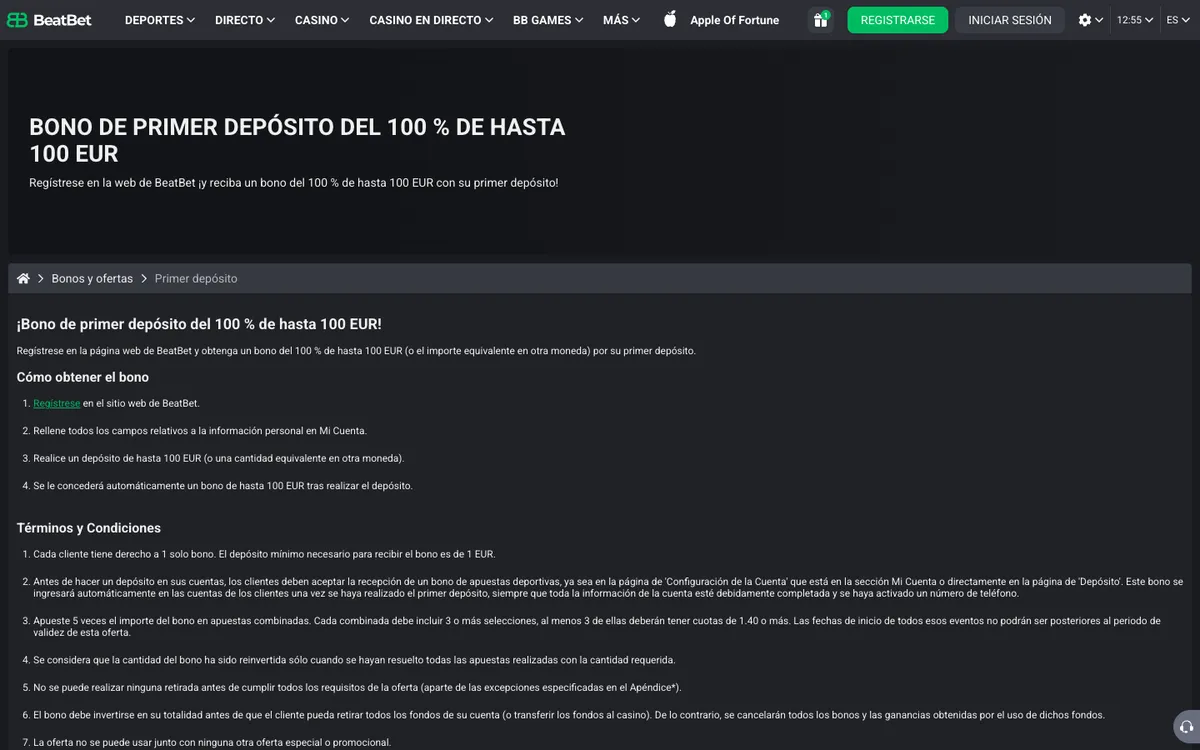The height and width of the screenshot is (750, 1200).
Task: Open the Apple Of Fortune game link
Action: pos(734,20)
